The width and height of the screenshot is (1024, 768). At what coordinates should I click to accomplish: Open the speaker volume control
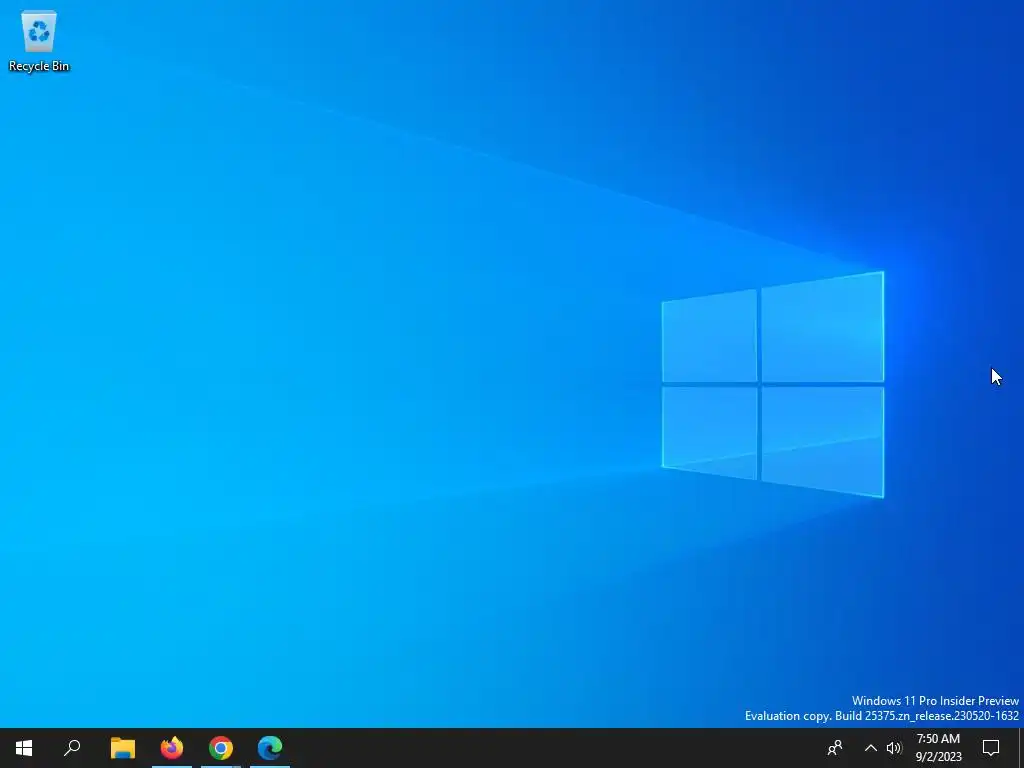(x=894, y=748)
